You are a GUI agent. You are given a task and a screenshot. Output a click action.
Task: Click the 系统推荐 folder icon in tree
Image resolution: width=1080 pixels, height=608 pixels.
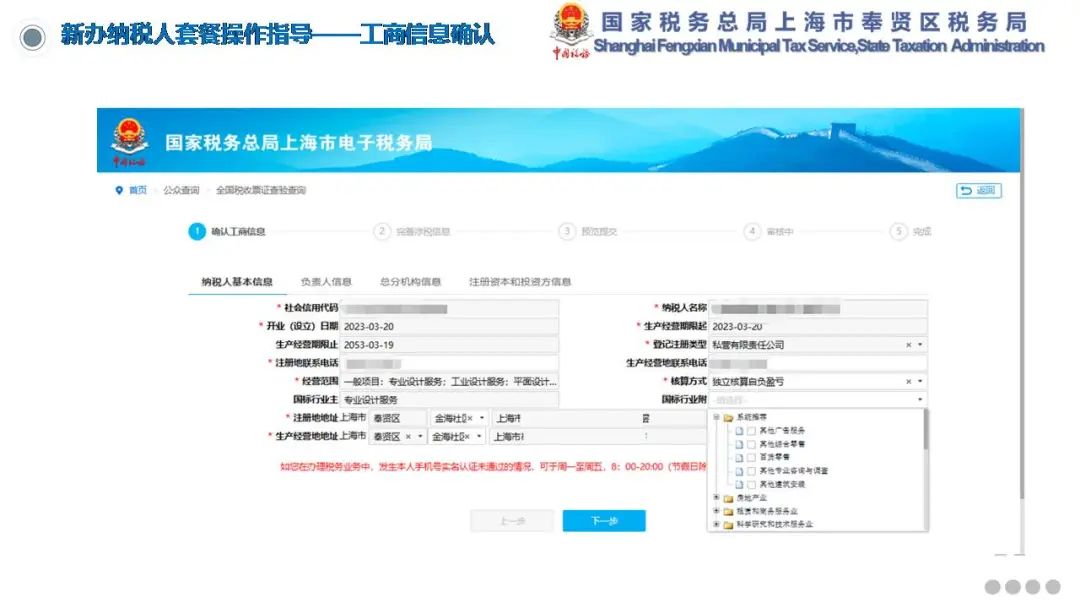click(728, 418)
